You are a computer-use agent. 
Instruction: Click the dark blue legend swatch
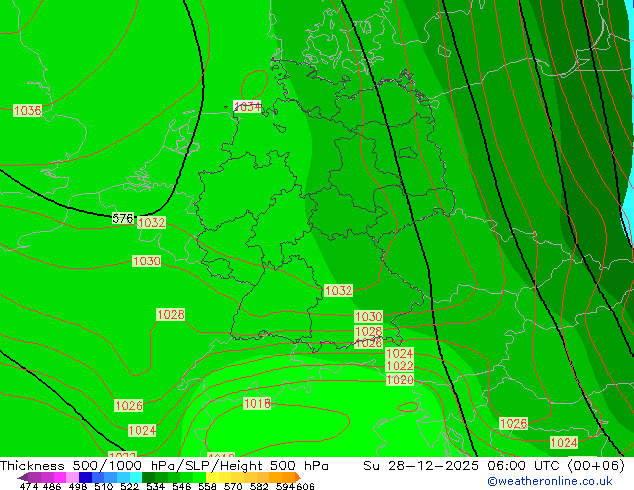(x=85, y=477)
